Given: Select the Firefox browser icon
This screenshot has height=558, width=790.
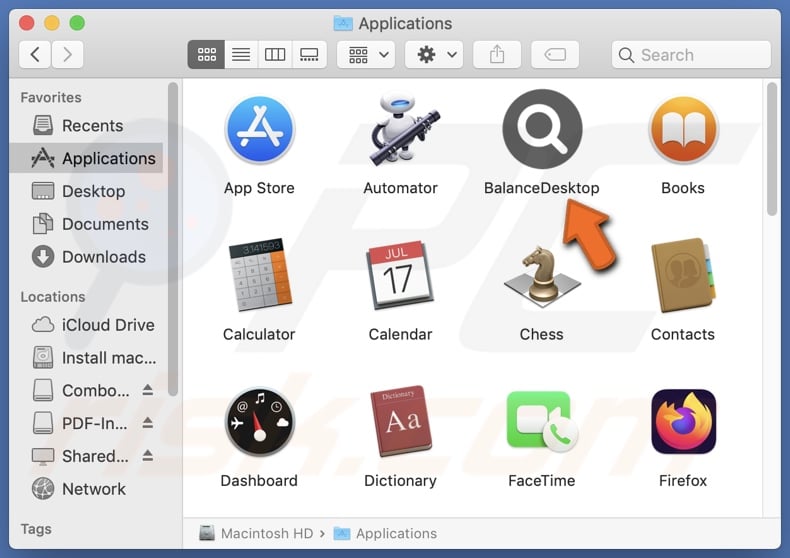Looking at the screenshot, I should click(683, 421).
